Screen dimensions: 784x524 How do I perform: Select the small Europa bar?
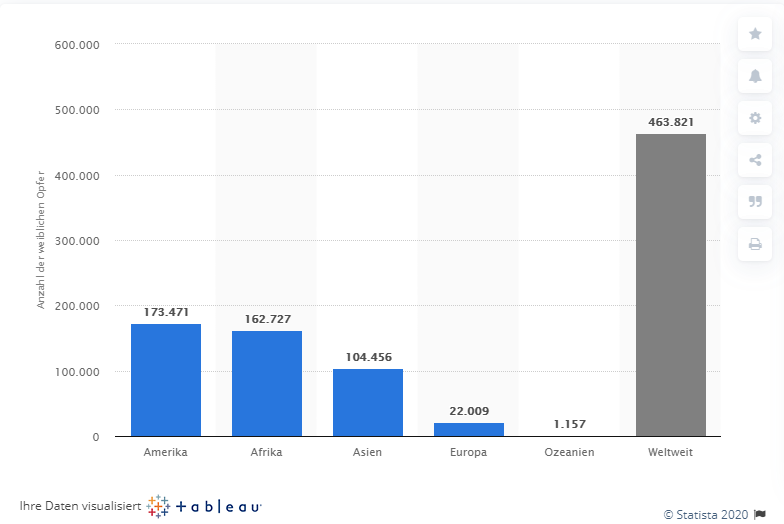[x=469, y=430]
